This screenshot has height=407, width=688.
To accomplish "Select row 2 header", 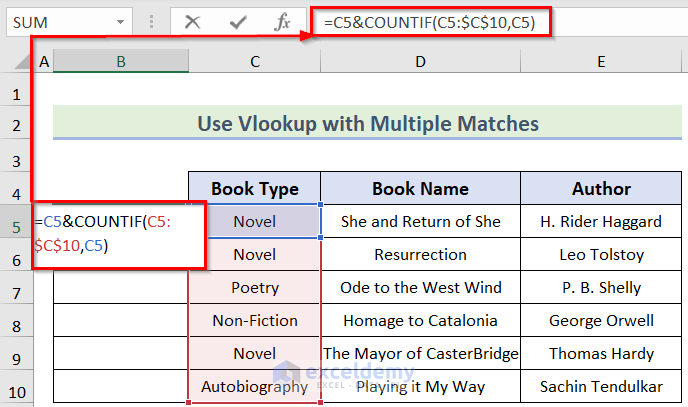I will point(16,126).
